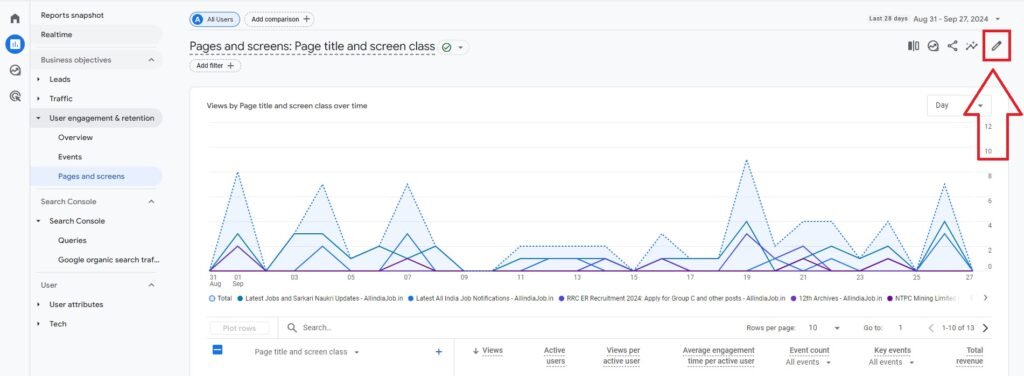Collapse the Business objectives section
Image resolution: width=1024 pixels, height=376 pixels.
pos(152,59)
